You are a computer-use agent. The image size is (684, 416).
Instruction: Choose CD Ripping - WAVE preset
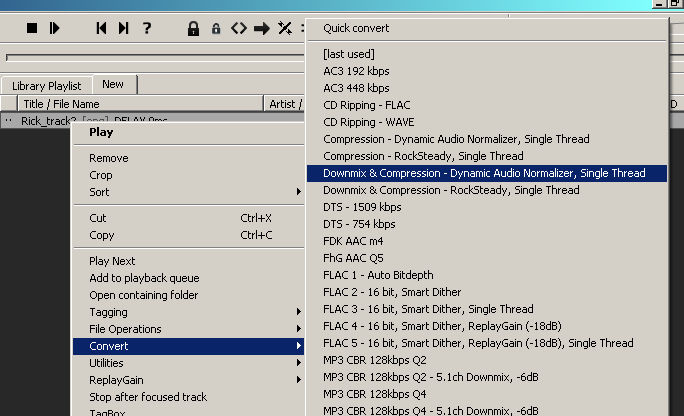pyautogui.click(x=487, y=122)
